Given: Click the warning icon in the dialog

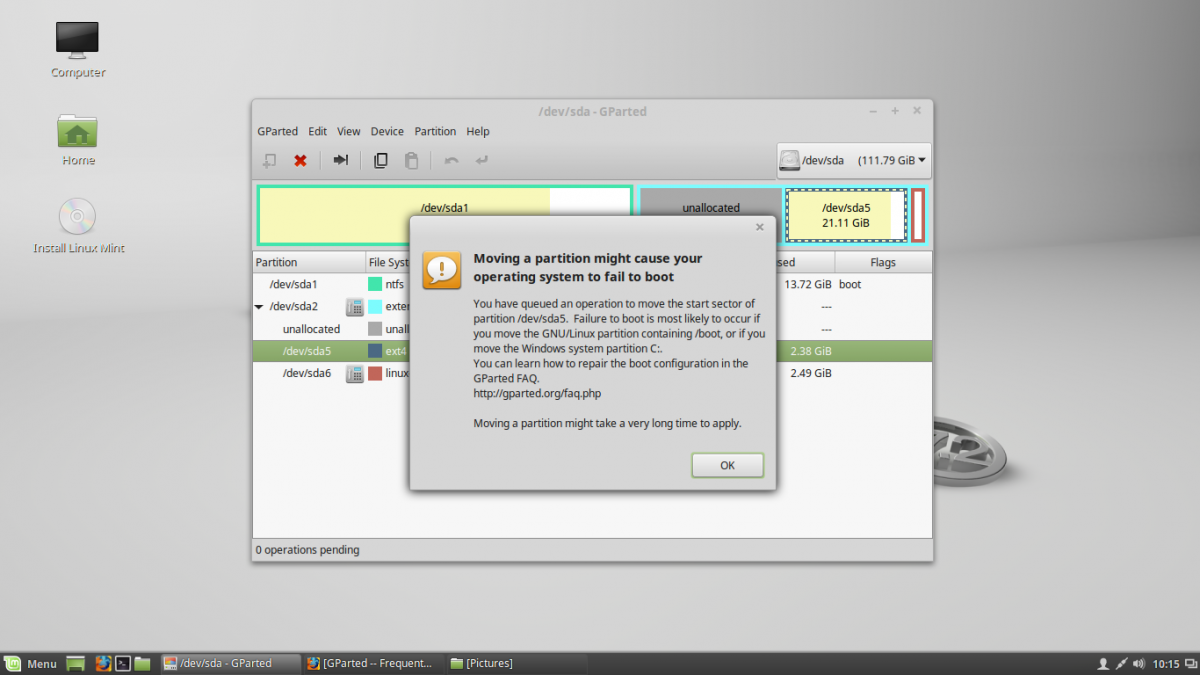Looking at the screenshot, I should [442, 270].
